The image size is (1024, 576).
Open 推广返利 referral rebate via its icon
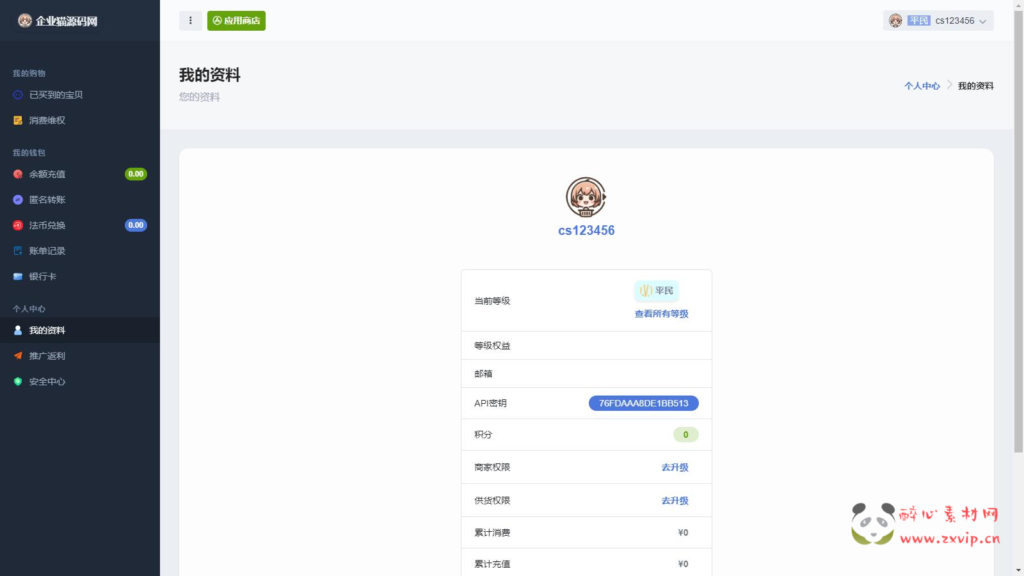pos(18,355)
